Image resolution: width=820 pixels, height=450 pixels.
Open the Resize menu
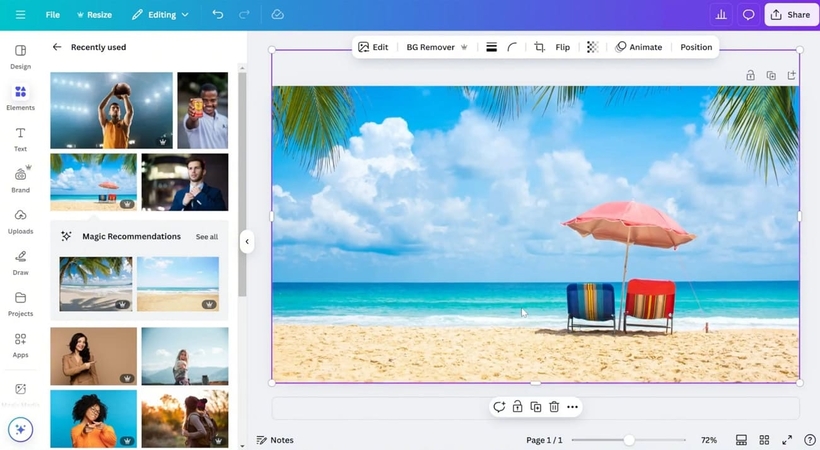[x=94, y=15]
